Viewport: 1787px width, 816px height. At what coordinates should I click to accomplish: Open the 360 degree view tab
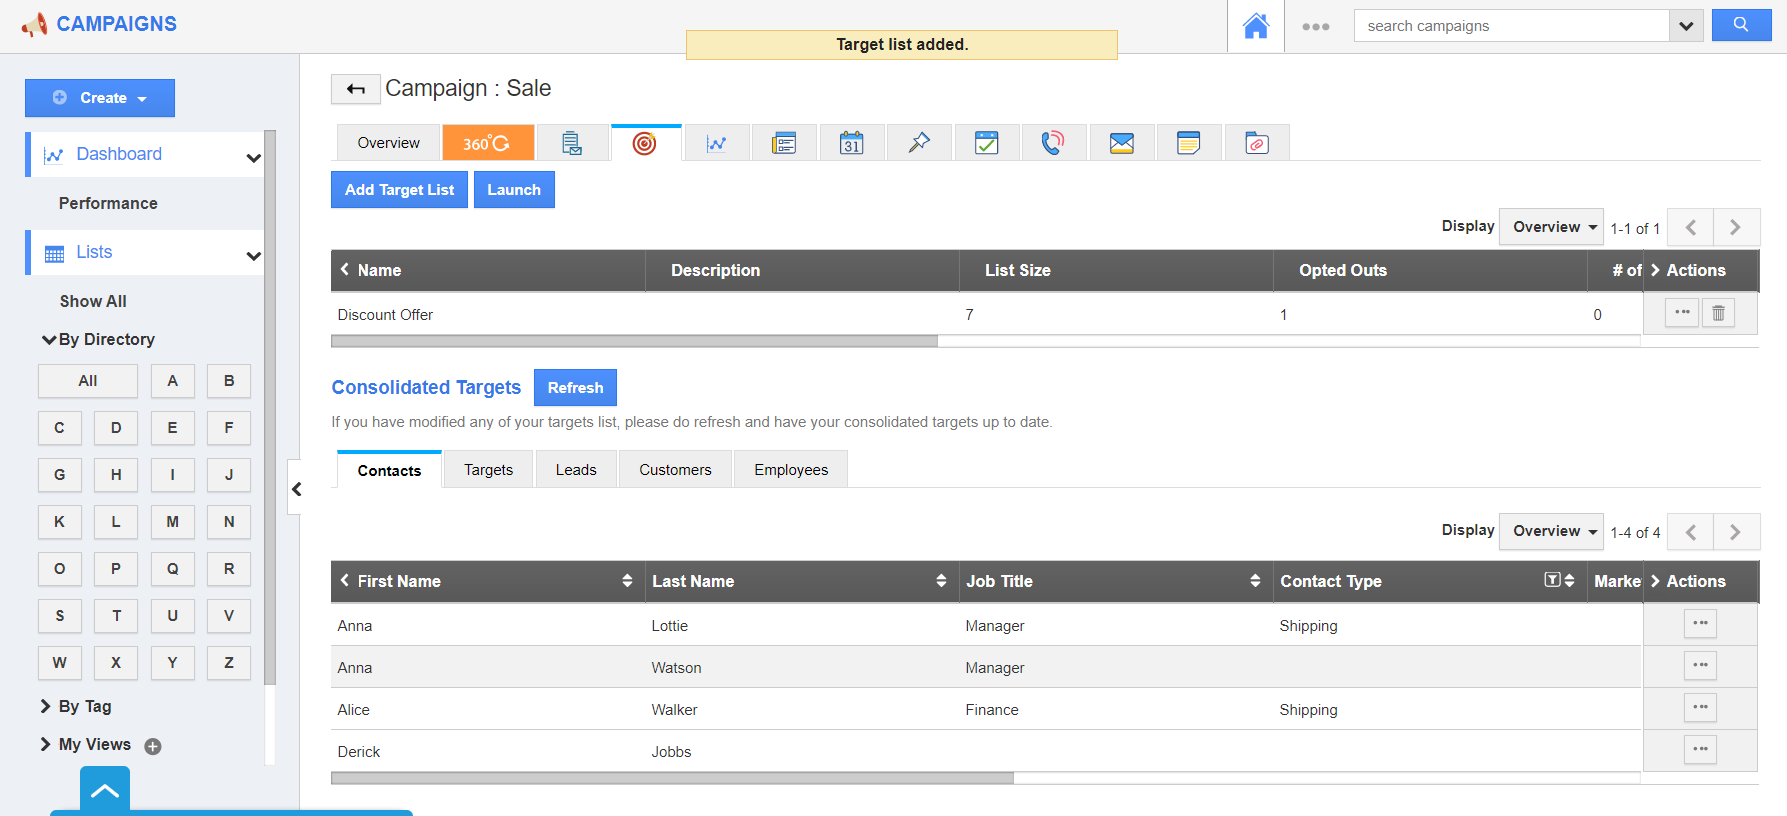point(487,143)
